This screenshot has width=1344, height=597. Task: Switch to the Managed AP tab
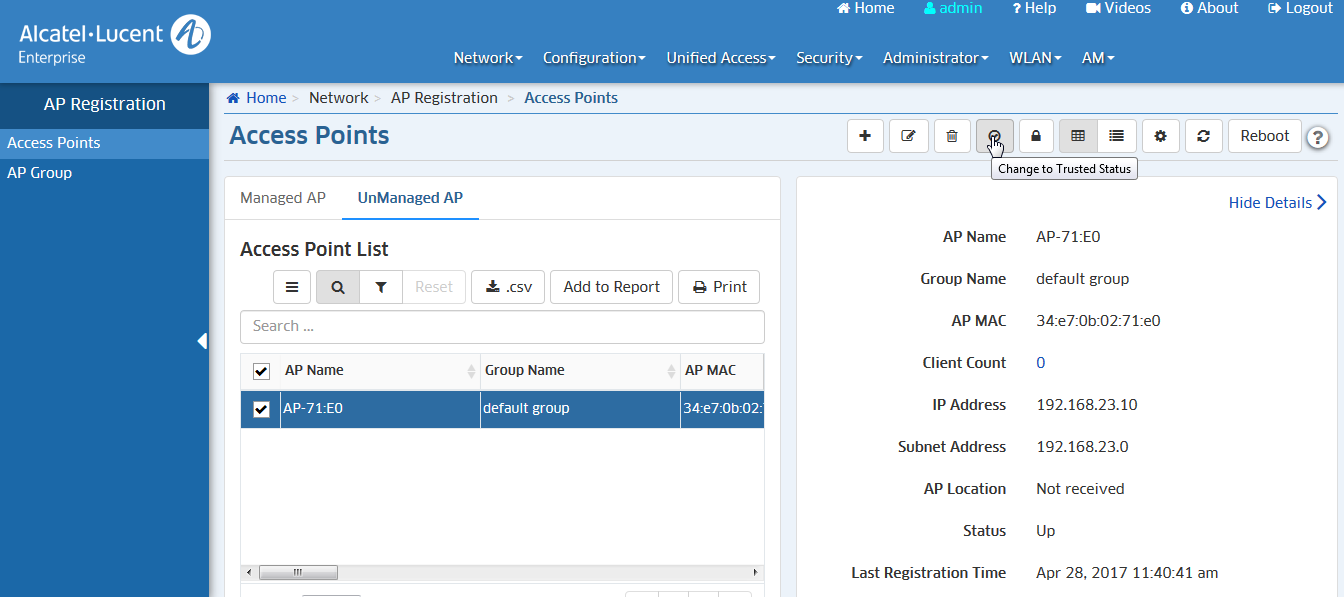[x=283, y=198]
